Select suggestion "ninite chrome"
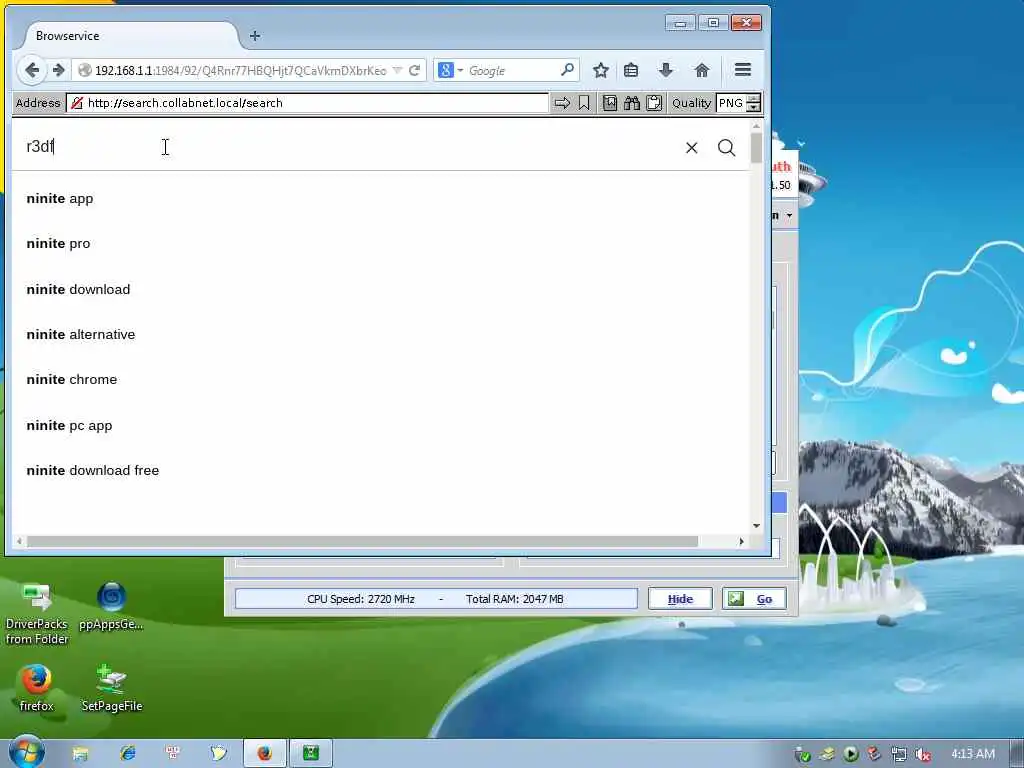The image size is (1024, 768). click(72, 379)
